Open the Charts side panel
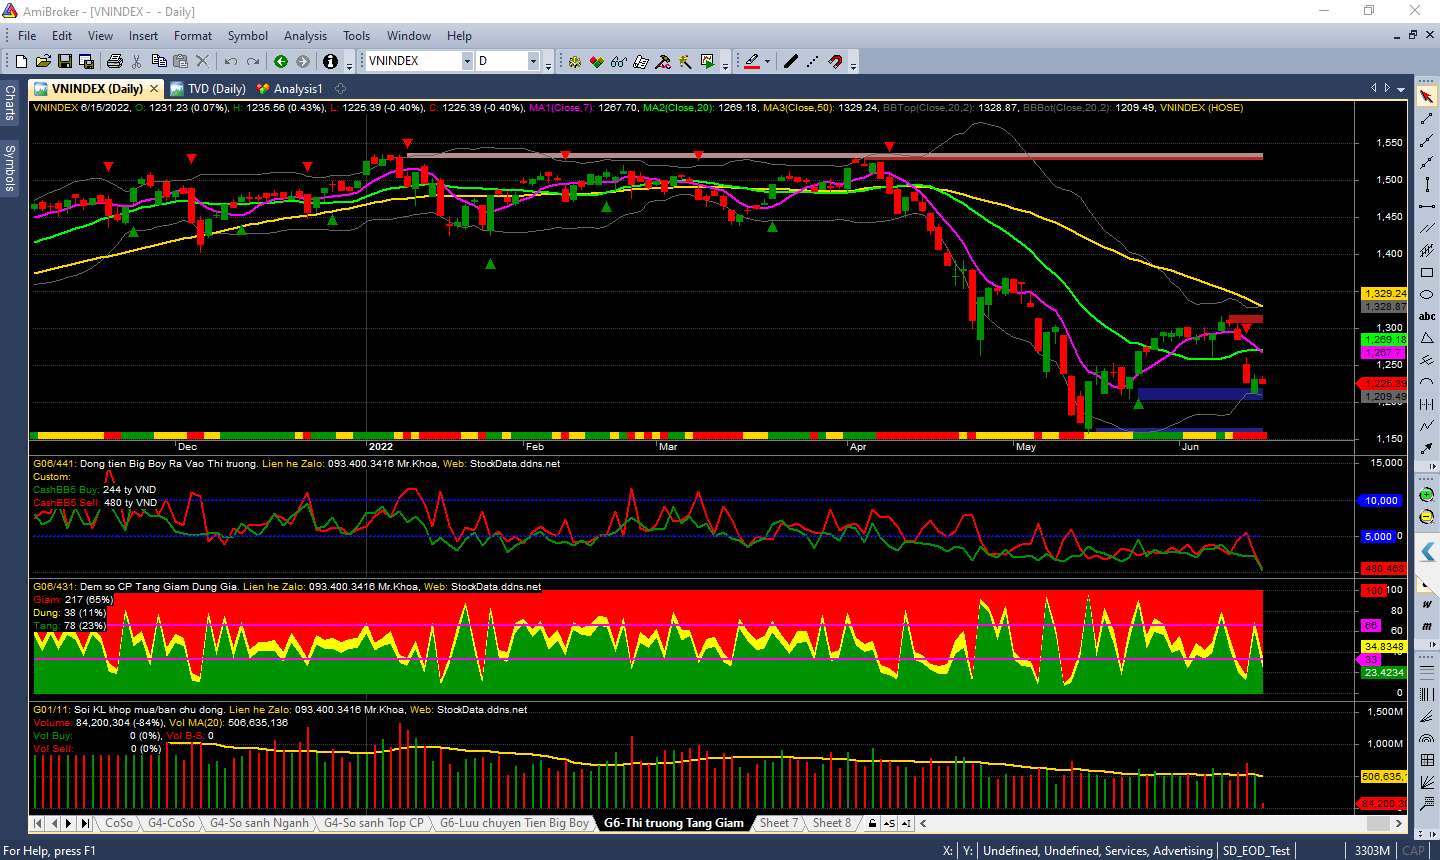Viewport: 1440px width, 860px height. point(9,102)
